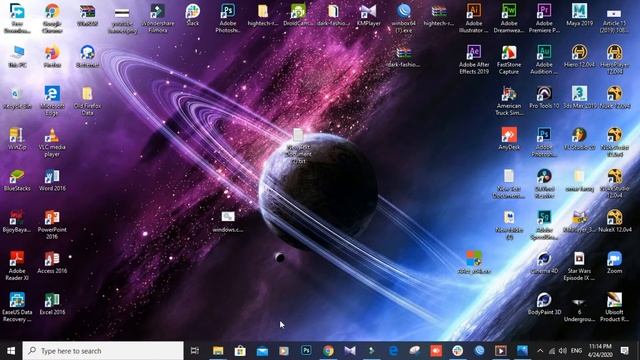This screenshot has width=640, height=360.
Task: Launch BodyPaint 3D from desktop
Action: pyautogui.click(x=544, y=303)
